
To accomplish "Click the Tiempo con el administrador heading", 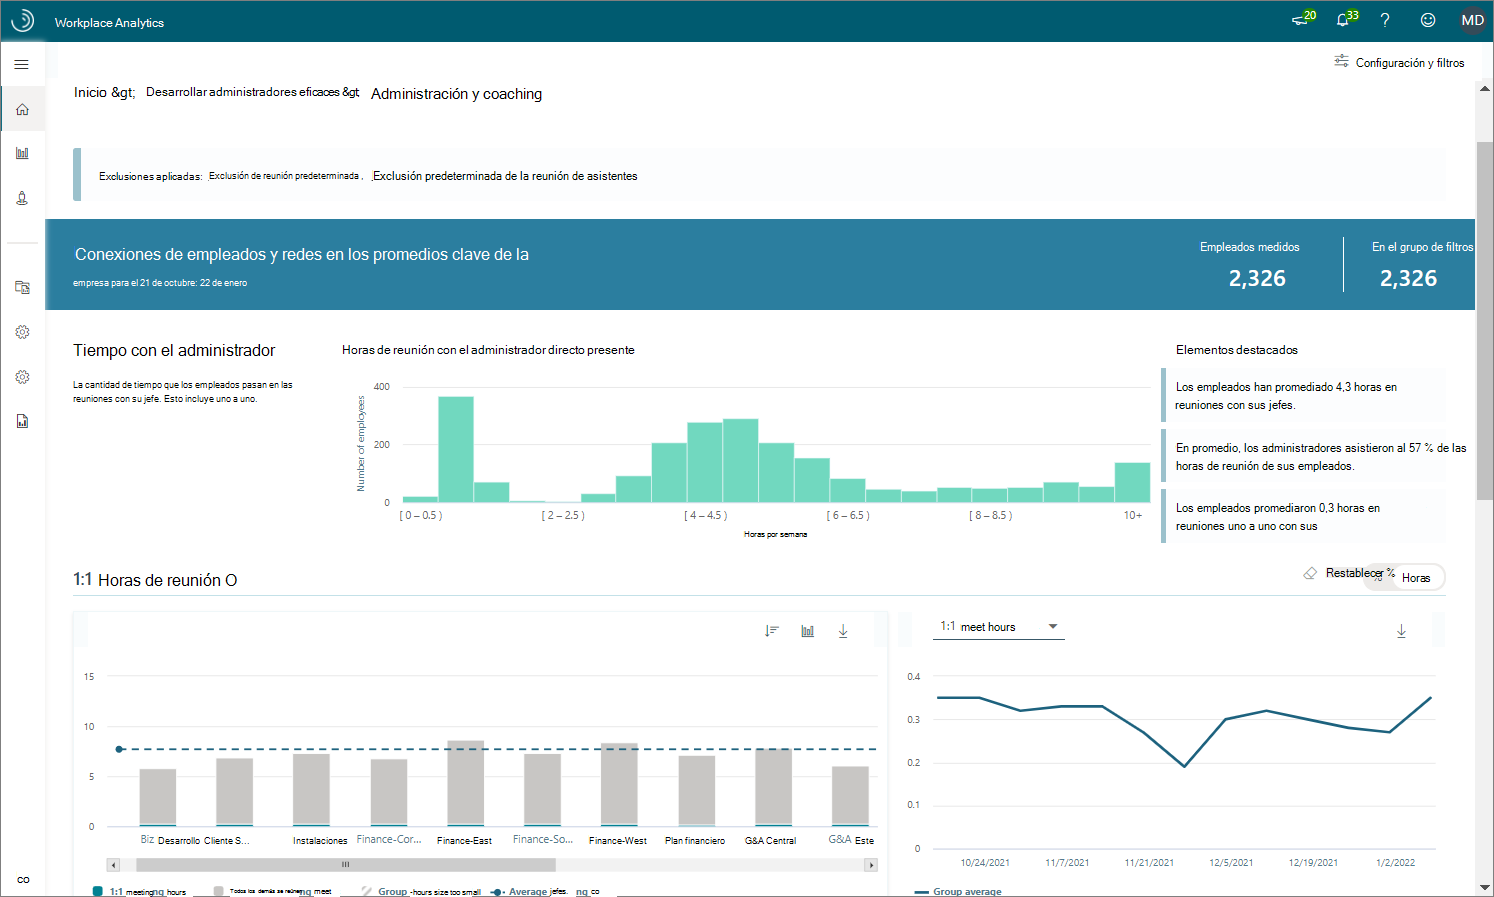I will click(174, 351).
